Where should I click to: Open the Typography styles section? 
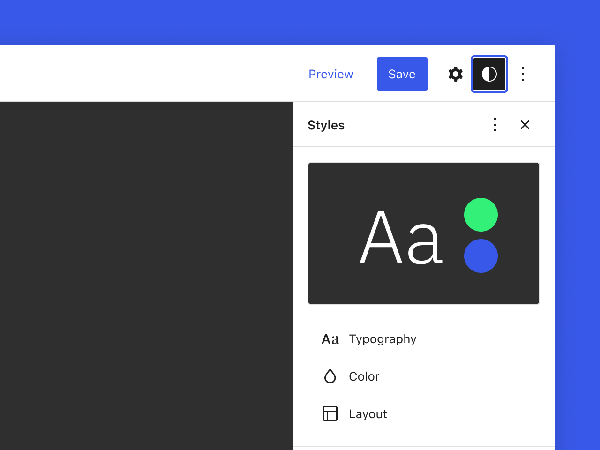(383, 339)
